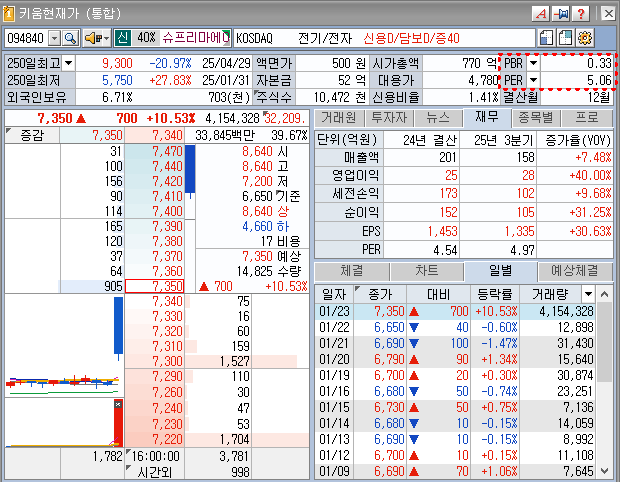
Task: Click the 일자 column header
Action: 334,294
